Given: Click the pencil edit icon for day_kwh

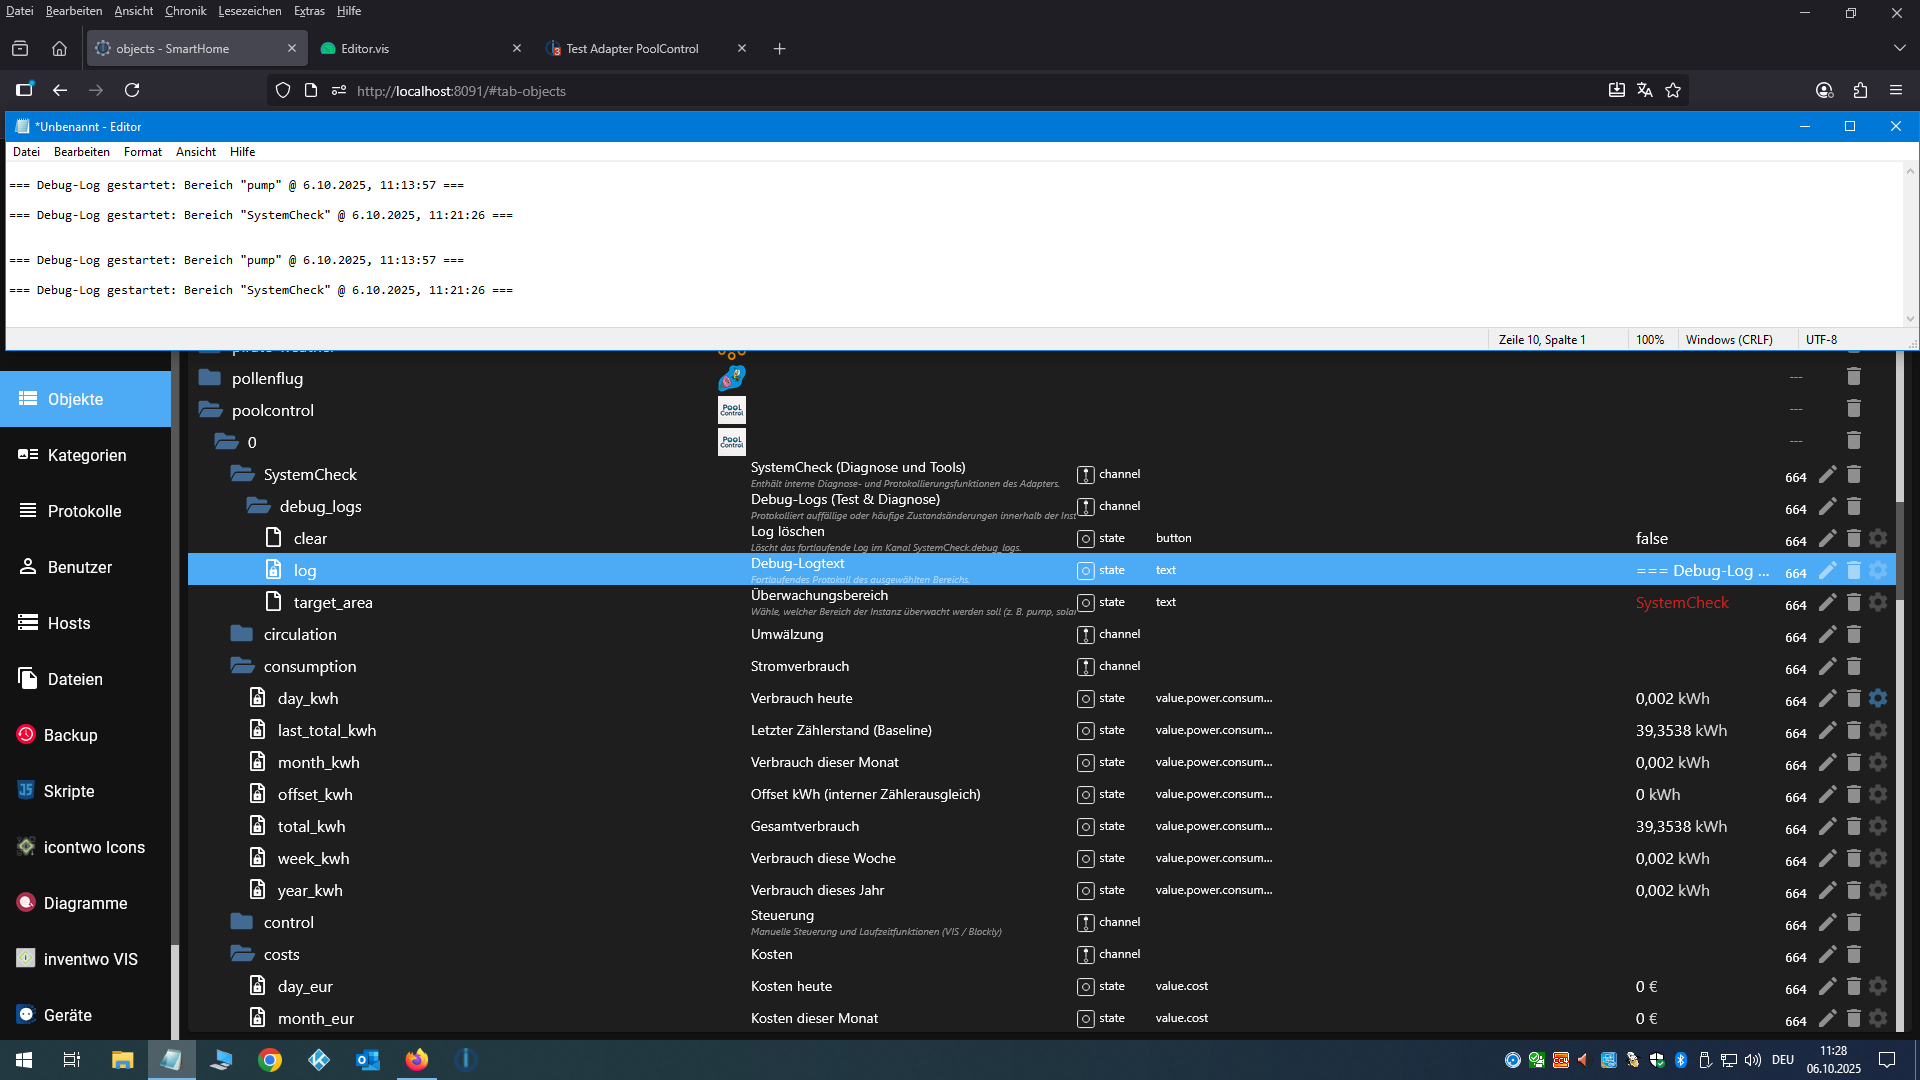Looking at the screenshot, I should point(1827,698).
